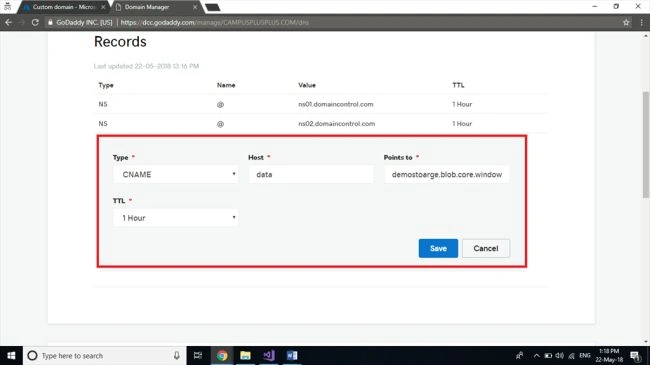Open Microsoft Word from the taskbar
The height and width of the screenshot is (365, 650).
pyautogui.click(x=292, y=355)
